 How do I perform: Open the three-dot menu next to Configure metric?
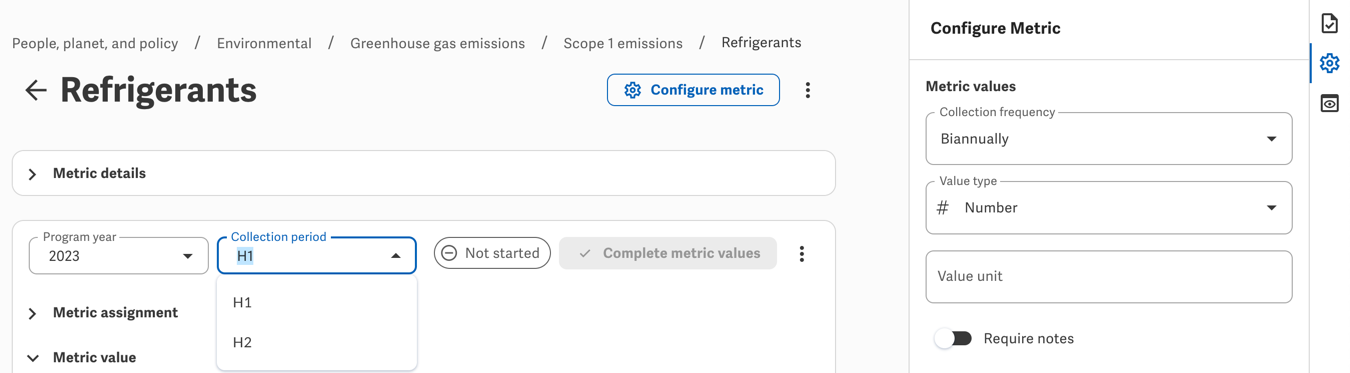click(x=808, y=90)
